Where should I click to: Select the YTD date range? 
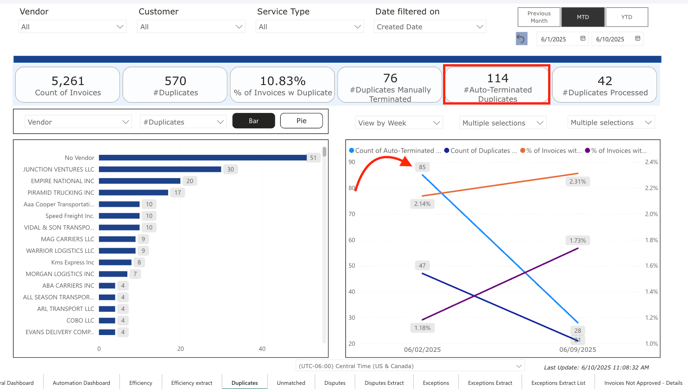pos(627,17)
